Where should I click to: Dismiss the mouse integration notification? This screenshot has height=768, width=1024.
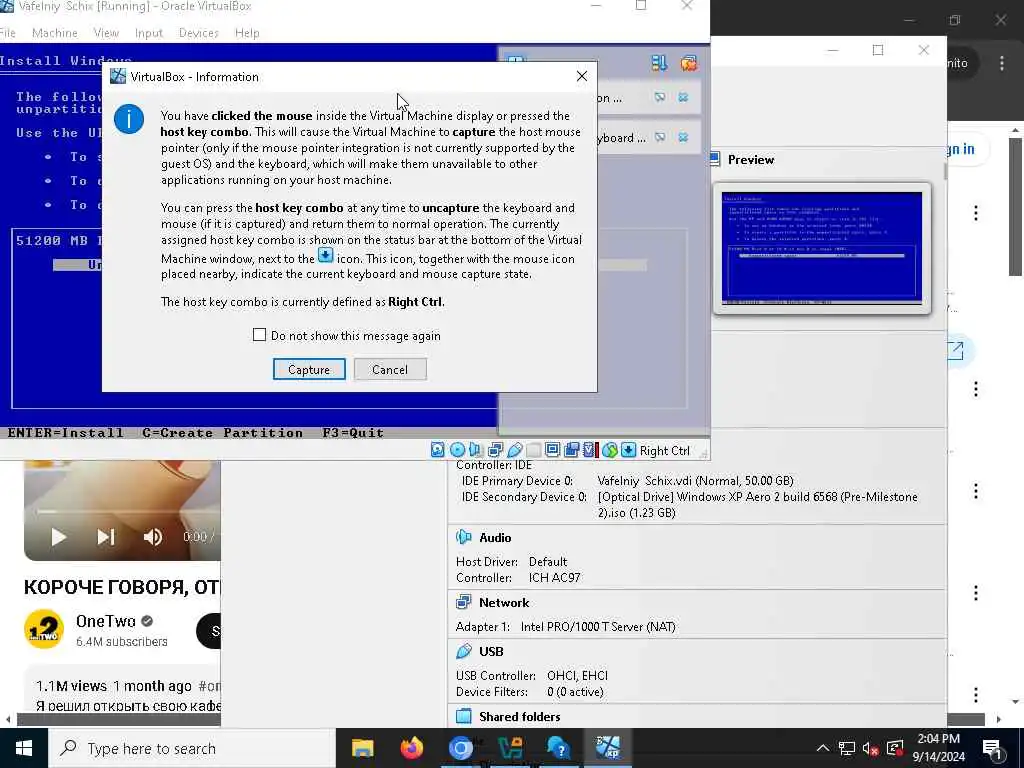pyautogui.click(x=683, y=97)
